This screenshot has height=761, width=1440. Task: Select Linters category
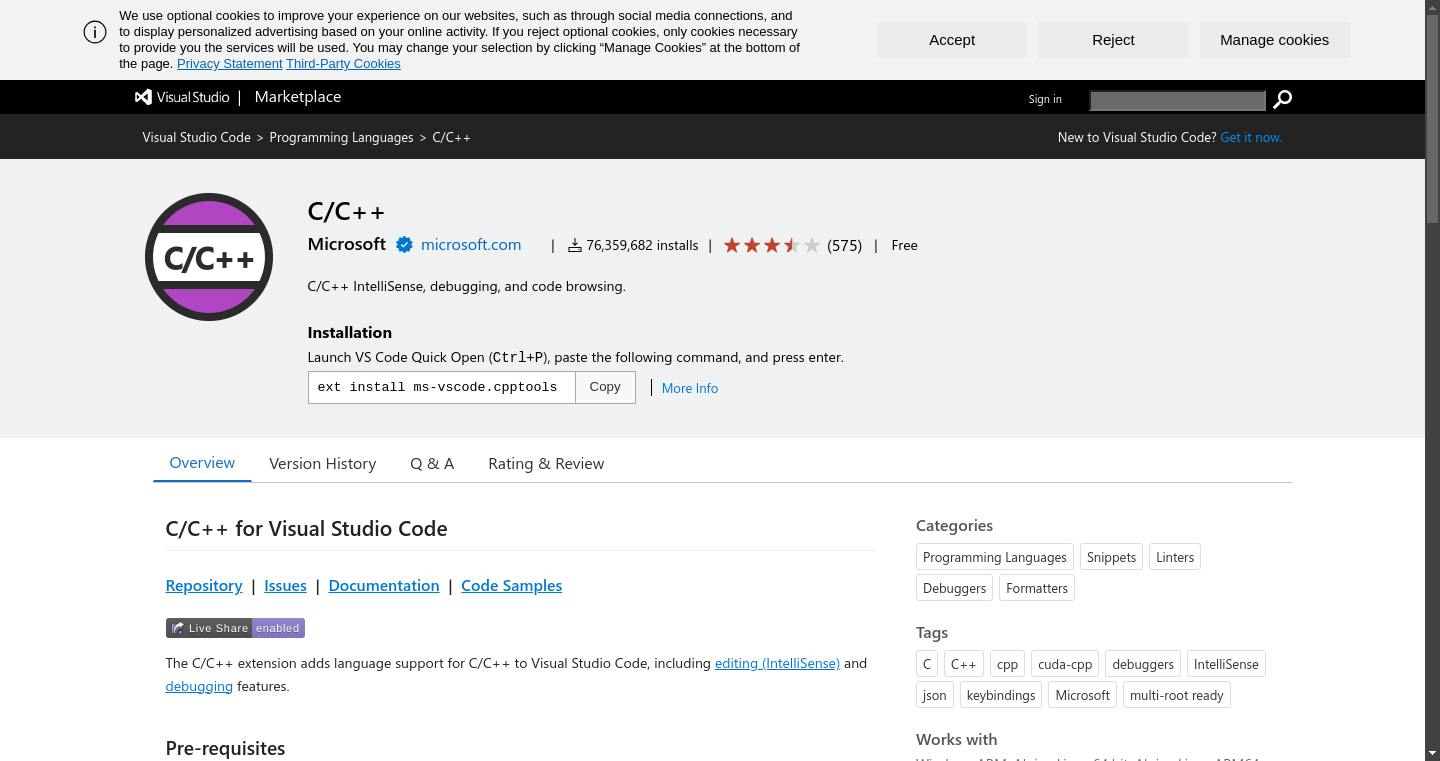tap(1175, 557)
